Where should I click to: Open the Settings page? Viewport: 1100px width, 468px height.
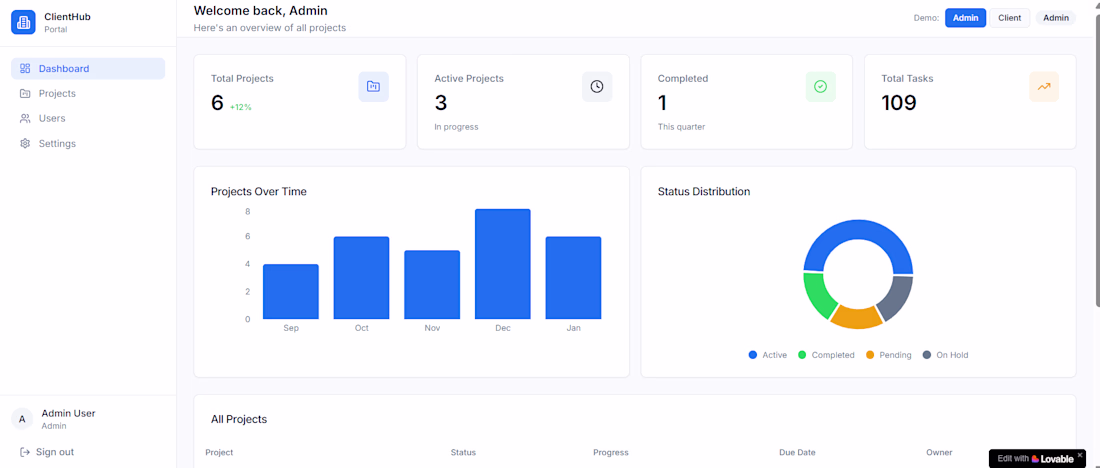click(88, 144)
